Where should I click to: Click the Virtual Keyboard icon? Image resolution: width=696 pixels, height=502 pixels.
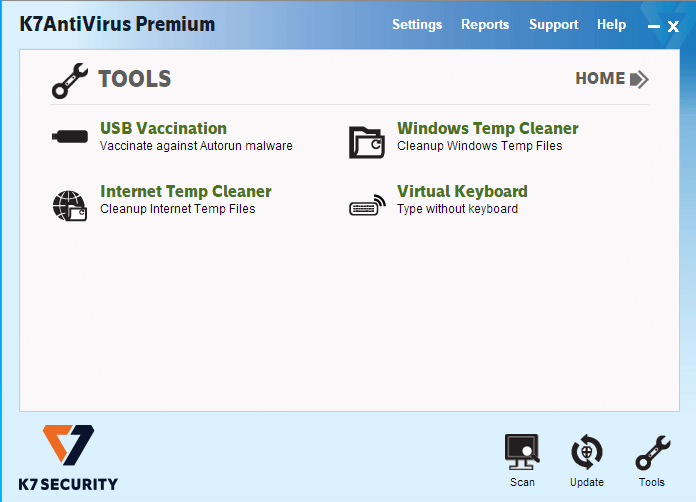[367, 205]
